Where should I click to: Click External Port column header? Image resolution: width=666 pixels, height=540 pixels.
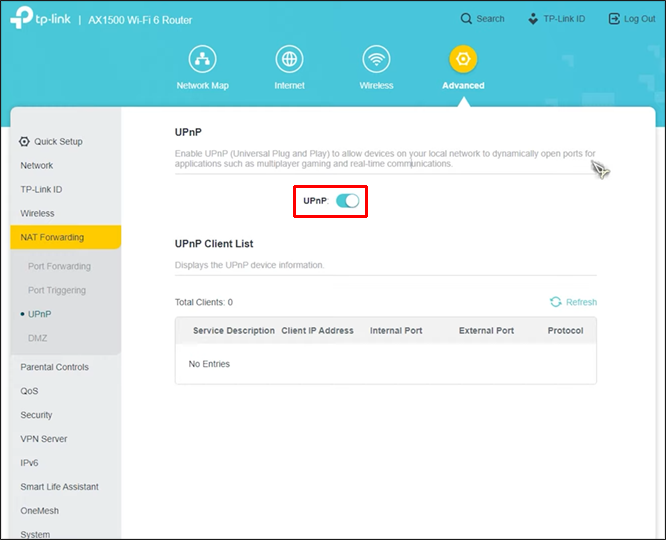pyautogui.click(x=486, y=331)
